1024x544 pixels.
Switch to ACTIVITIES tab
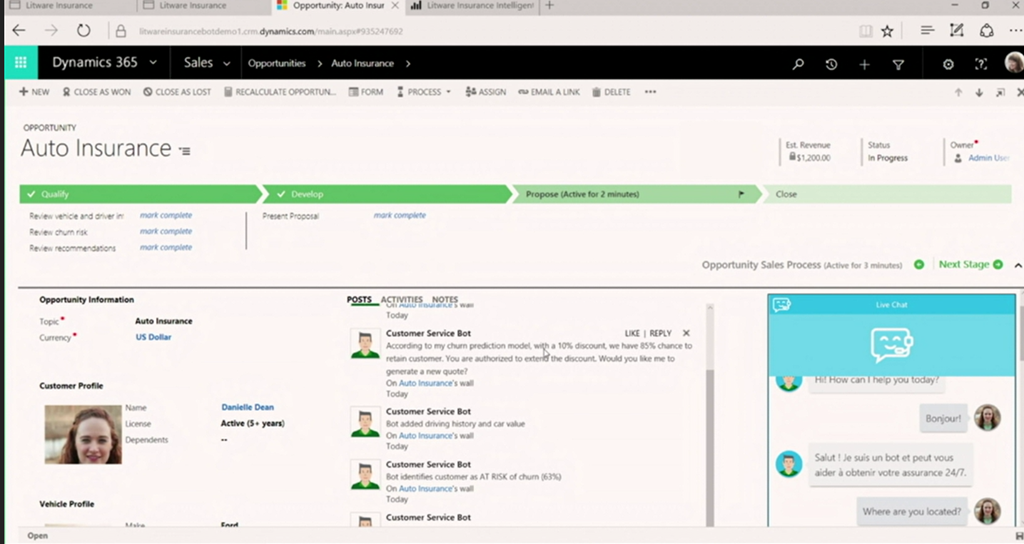402,299
